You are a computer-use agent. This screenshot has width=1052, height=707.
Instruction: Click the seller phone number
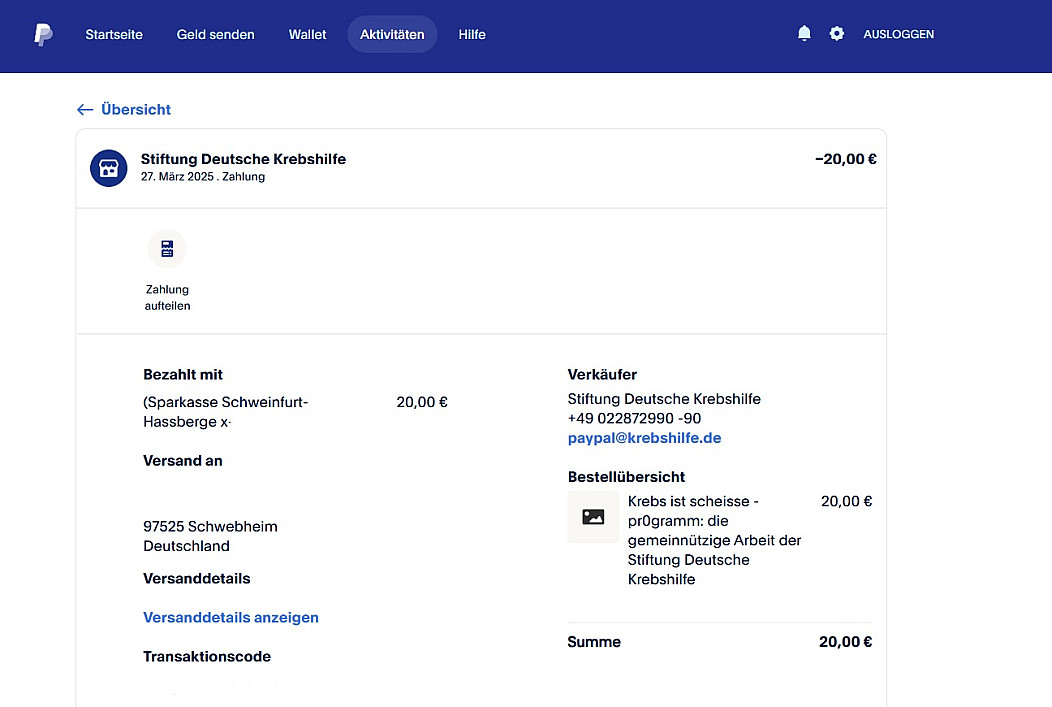pyautogui.click(x=634, y=418)
